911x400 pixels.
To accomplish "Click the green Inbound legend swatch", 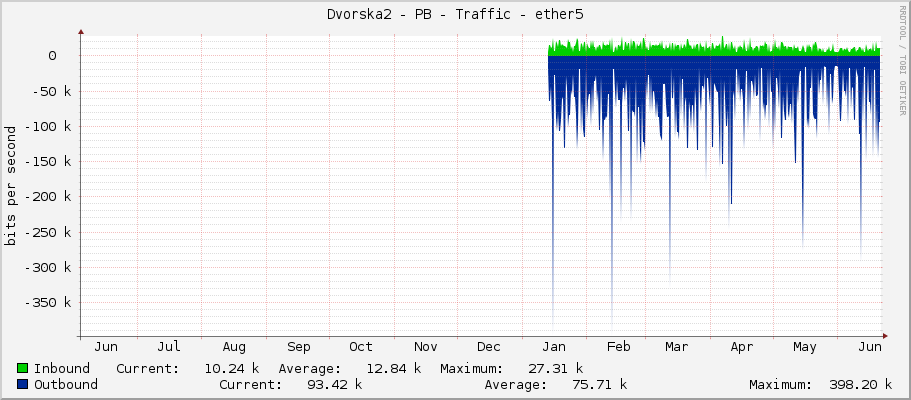I will (x=23, y=369).
